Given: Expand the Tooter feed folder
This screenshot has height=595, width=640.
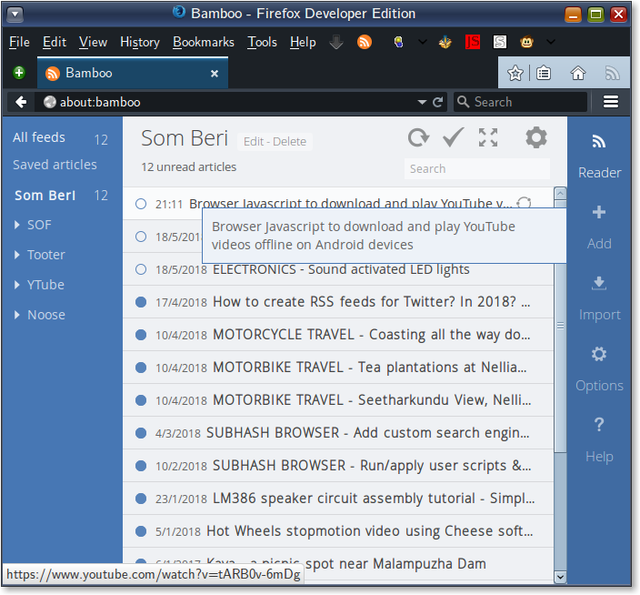Looking at the screenshot, I should [17, 255].
